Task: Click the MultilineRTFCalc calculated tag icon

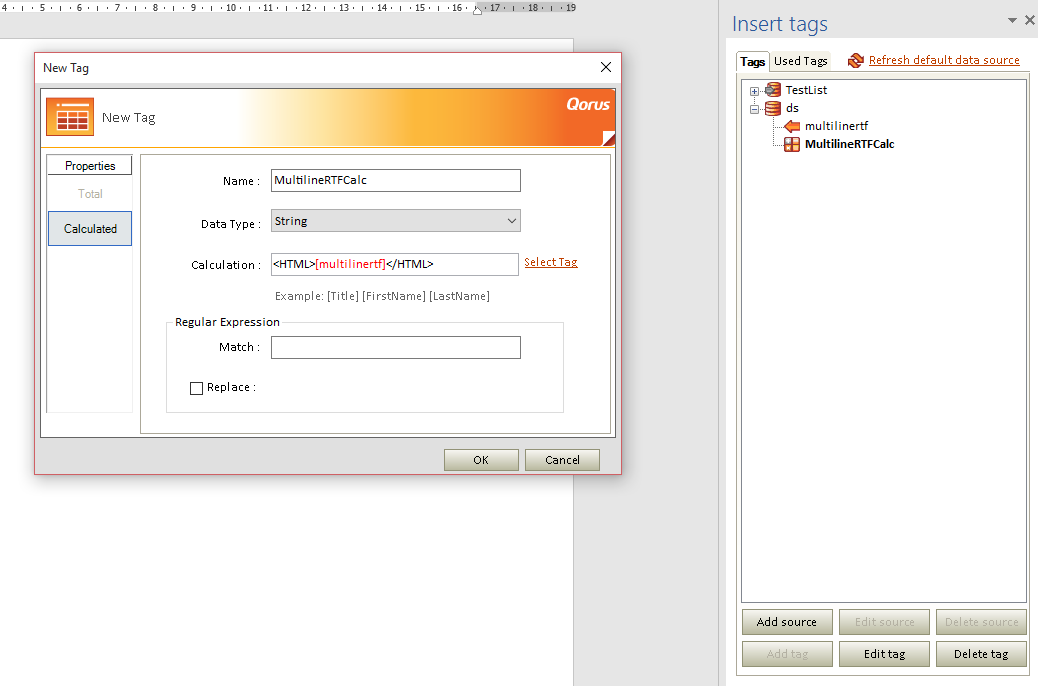Action: coord(792,144)
